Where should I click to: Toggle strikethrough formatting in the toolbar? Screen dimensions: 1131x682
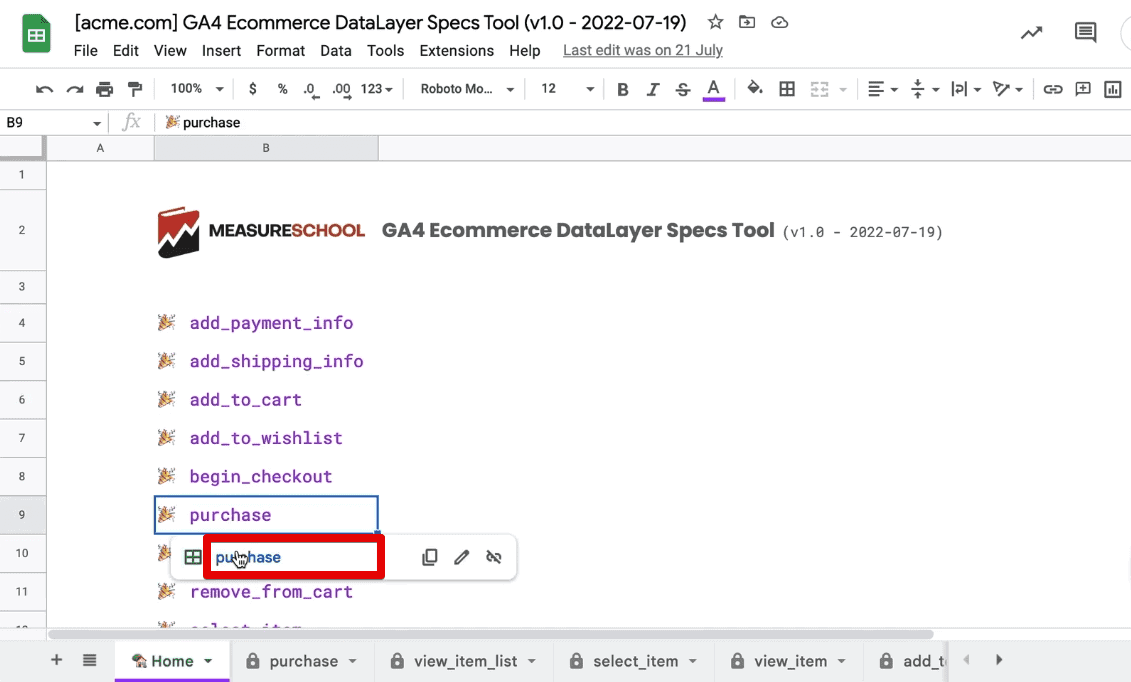(x=682, y=89)
